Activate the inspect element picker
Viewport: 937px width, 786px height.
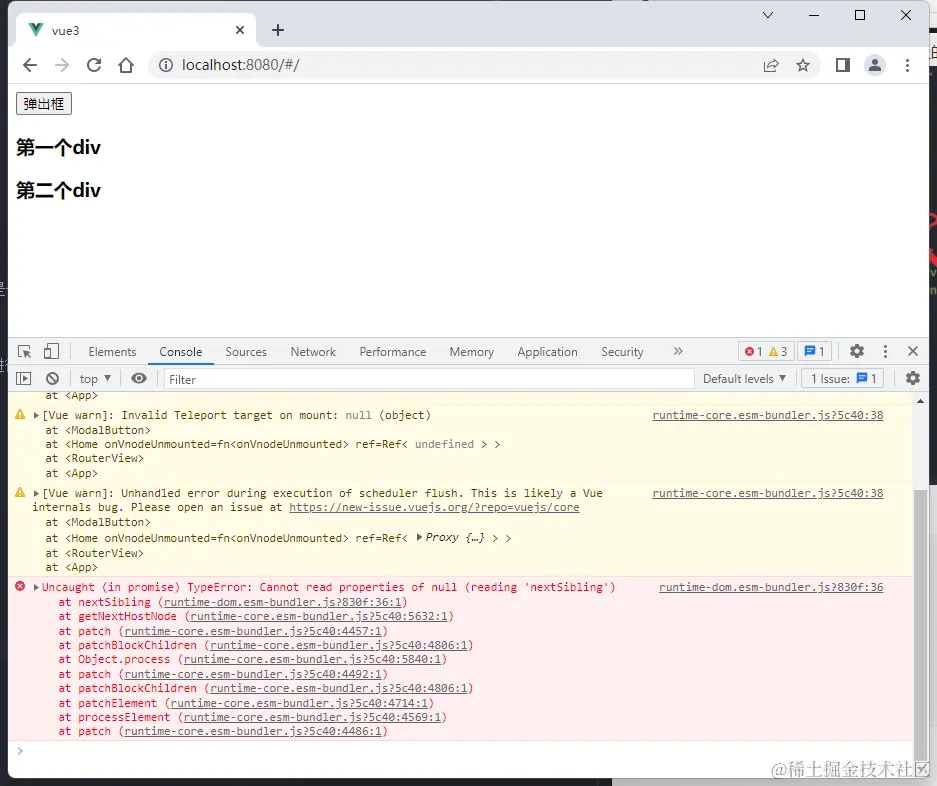click(x=25, y=351)
